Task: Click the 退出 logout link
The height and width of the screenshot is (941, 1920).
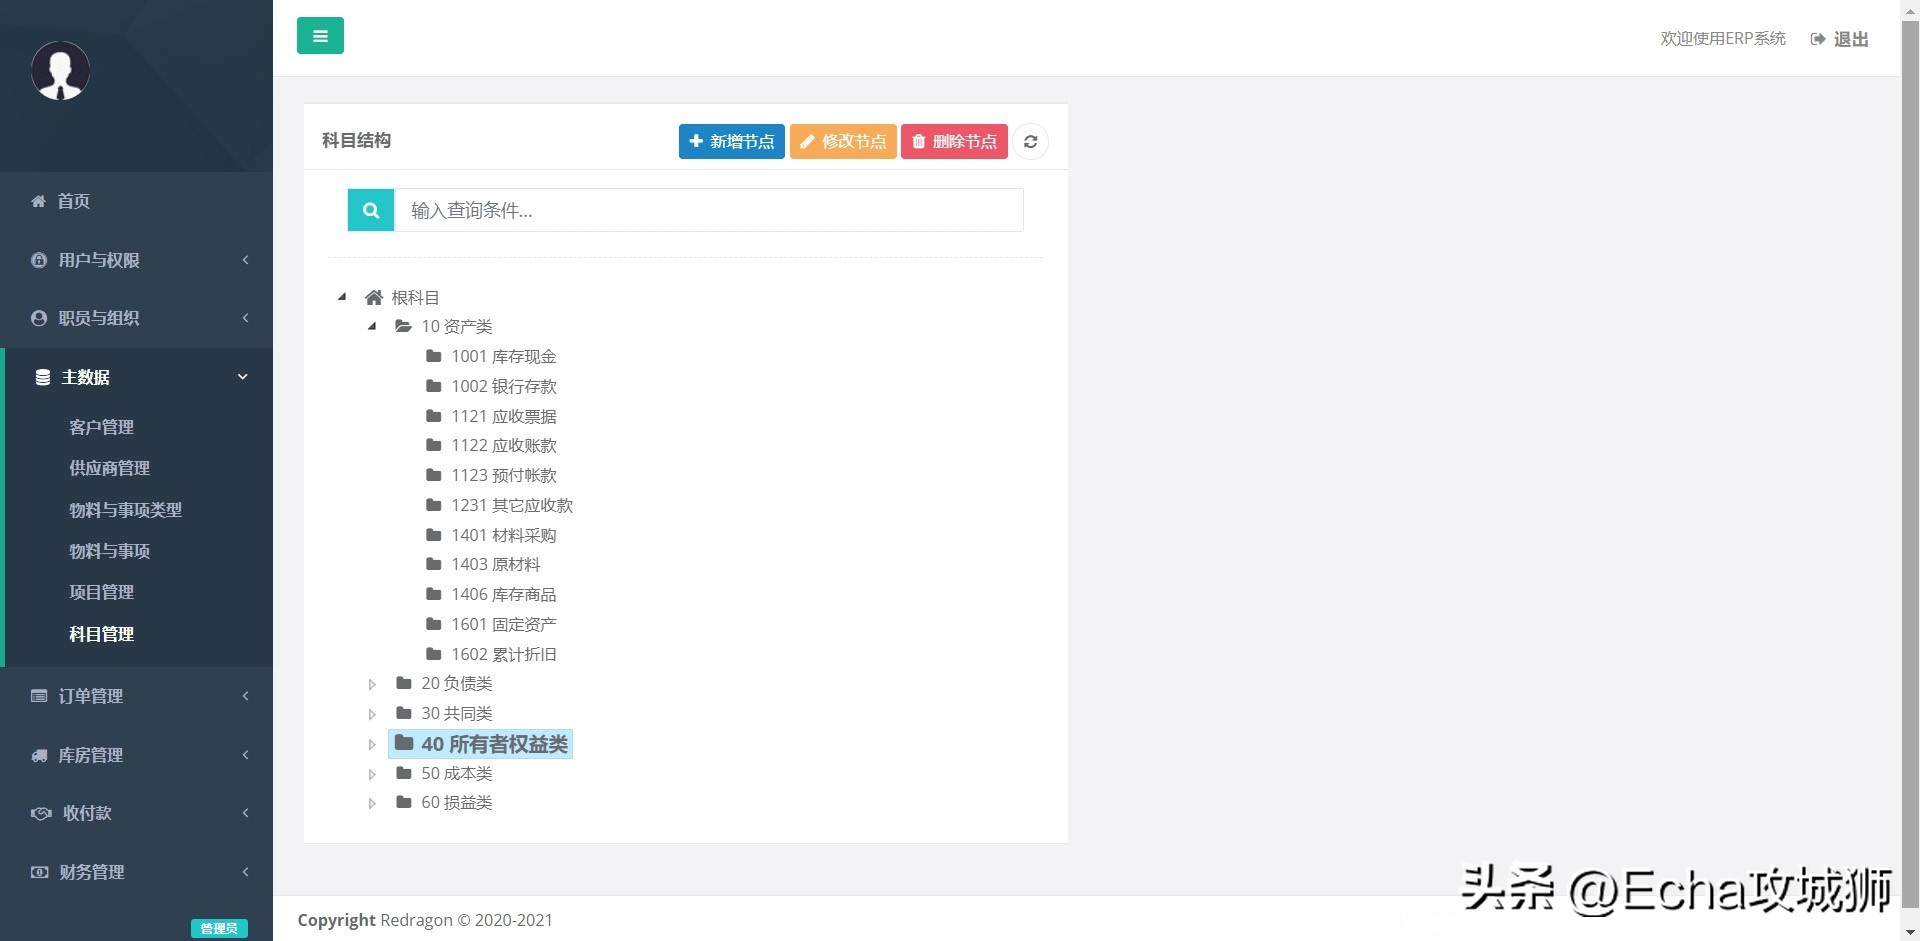Action: coord(1850,38)
